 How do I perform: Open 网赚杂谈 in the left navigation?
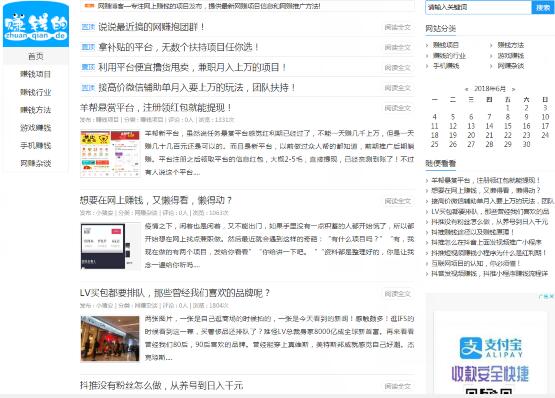click(36, 163)
